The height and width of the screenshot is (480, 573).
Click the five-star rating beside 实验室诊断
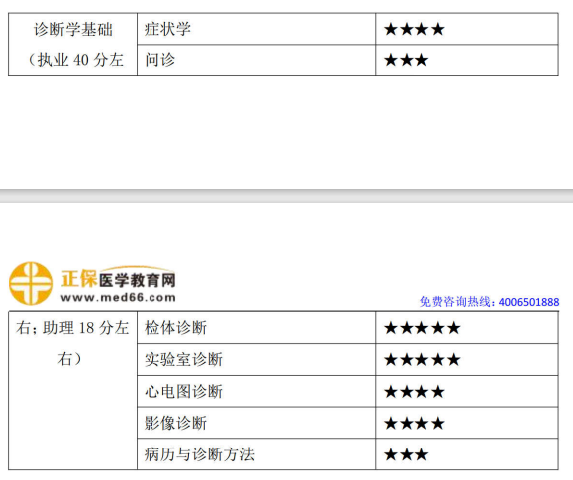click(422, 360)
